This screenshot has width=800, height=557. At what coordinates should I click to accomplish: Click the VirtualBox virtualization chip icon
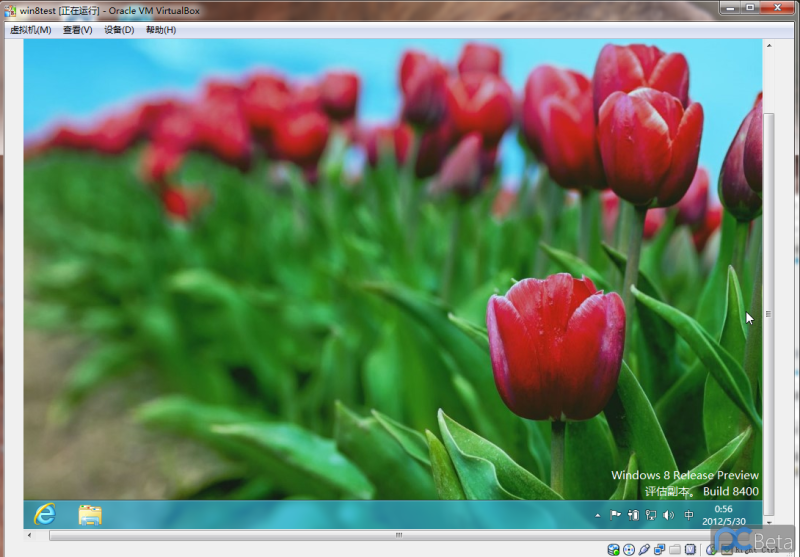690,549
